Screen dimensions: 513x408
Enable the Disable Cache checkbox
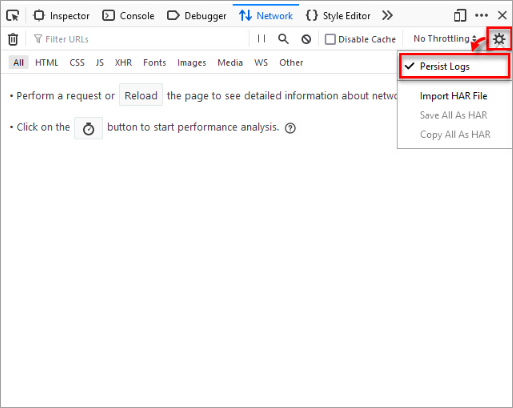pos(330,39)
